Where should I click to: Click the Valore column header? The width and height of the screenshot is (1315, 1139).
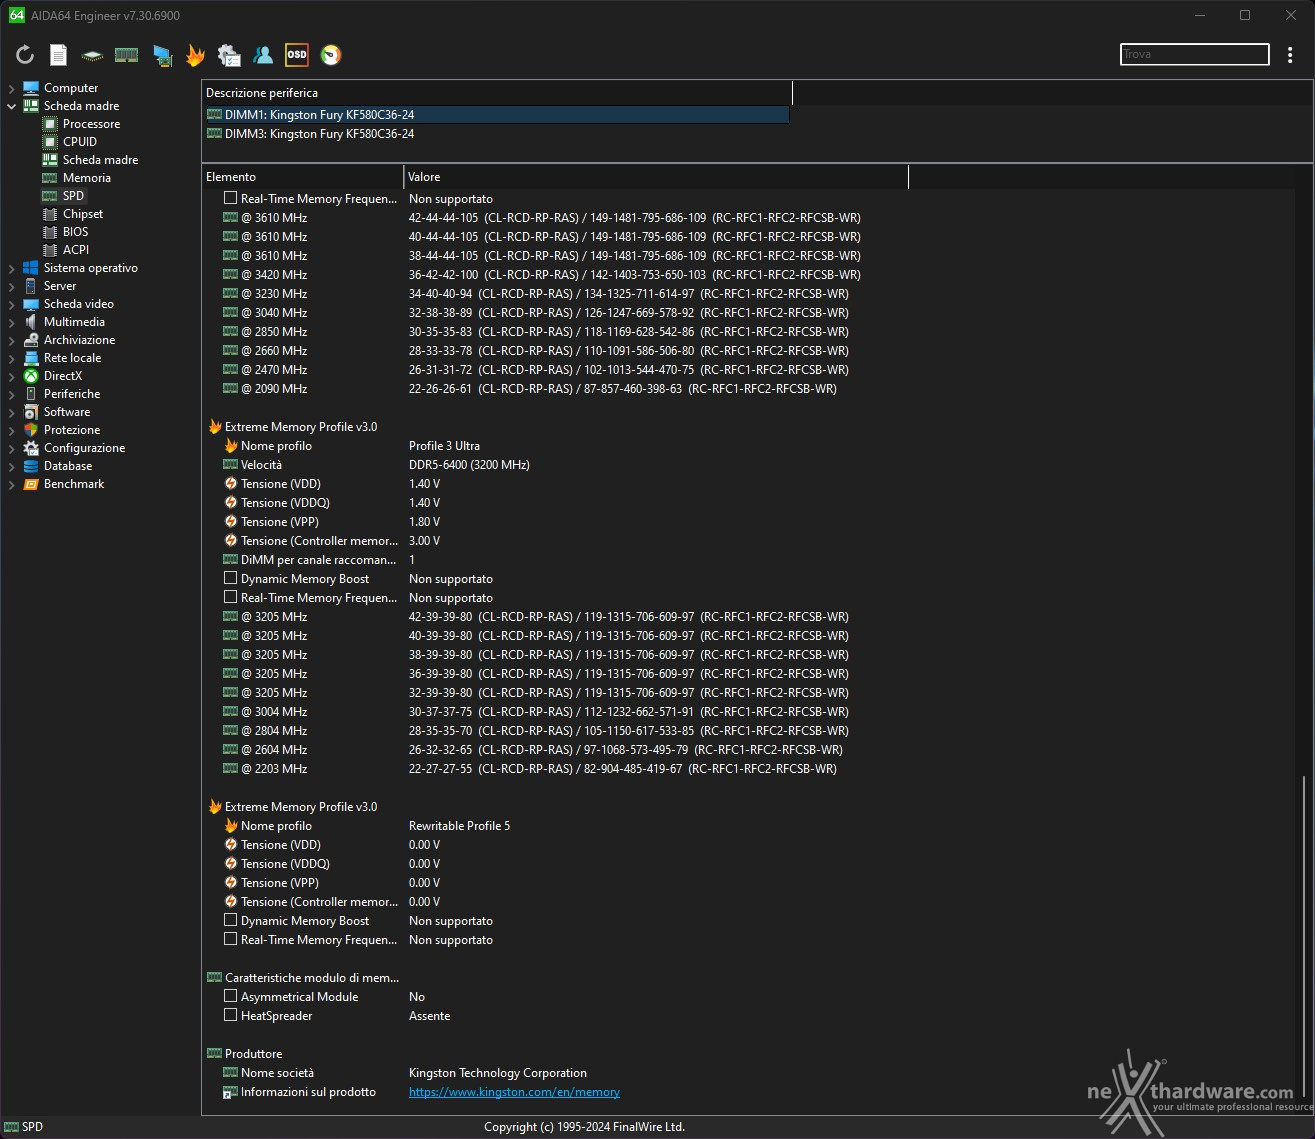[657, 177]
